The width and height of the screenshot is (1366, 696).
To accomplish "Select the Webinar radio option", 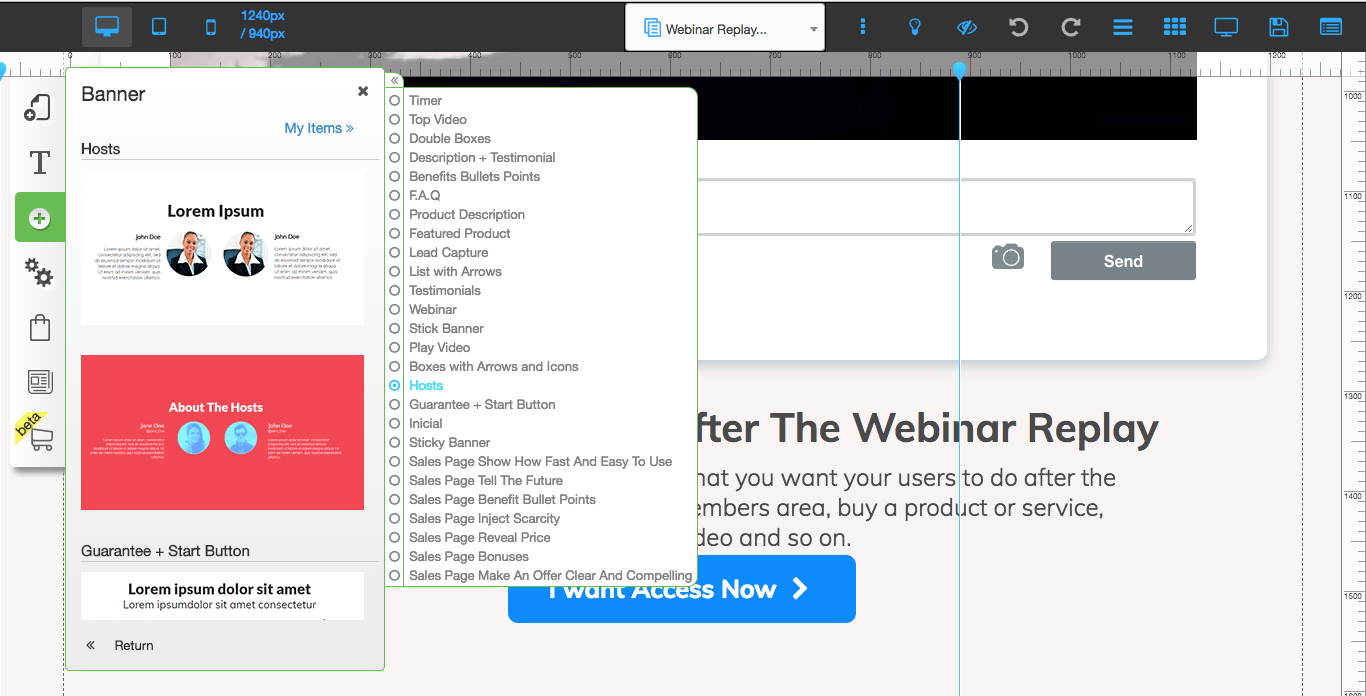I will click(x=395, y=309).
